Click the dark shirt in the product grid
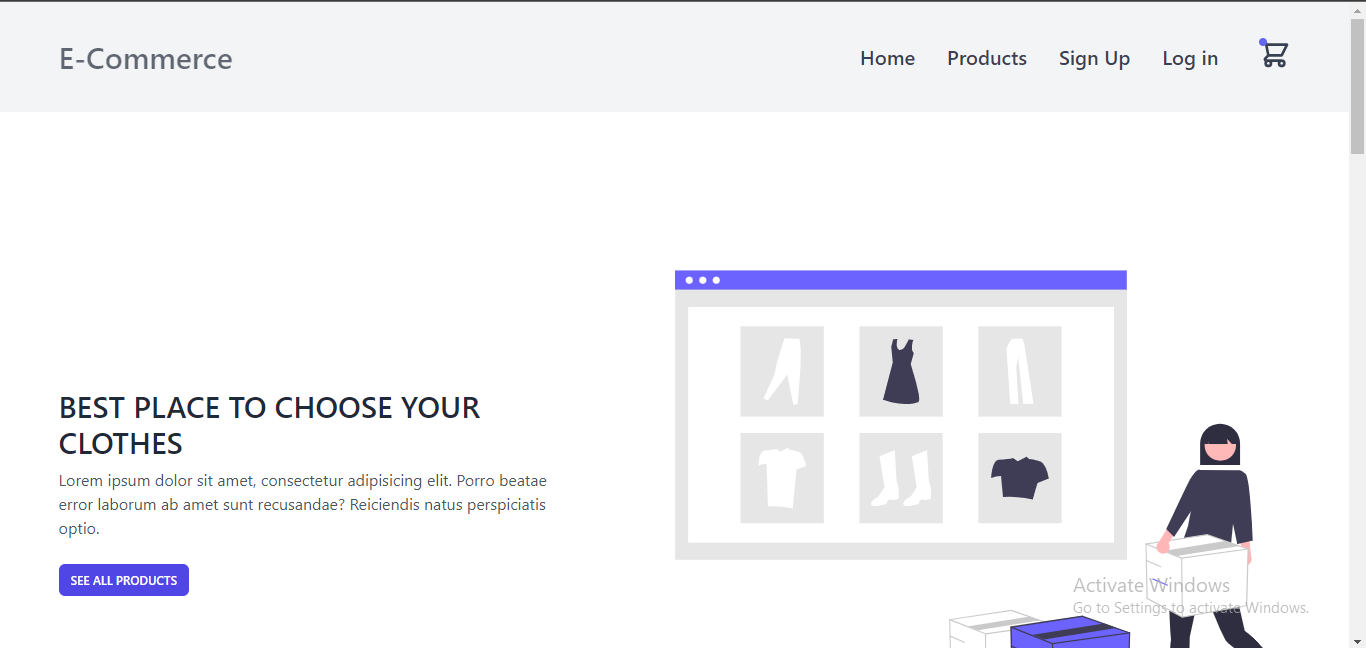 pos(1019,478)
